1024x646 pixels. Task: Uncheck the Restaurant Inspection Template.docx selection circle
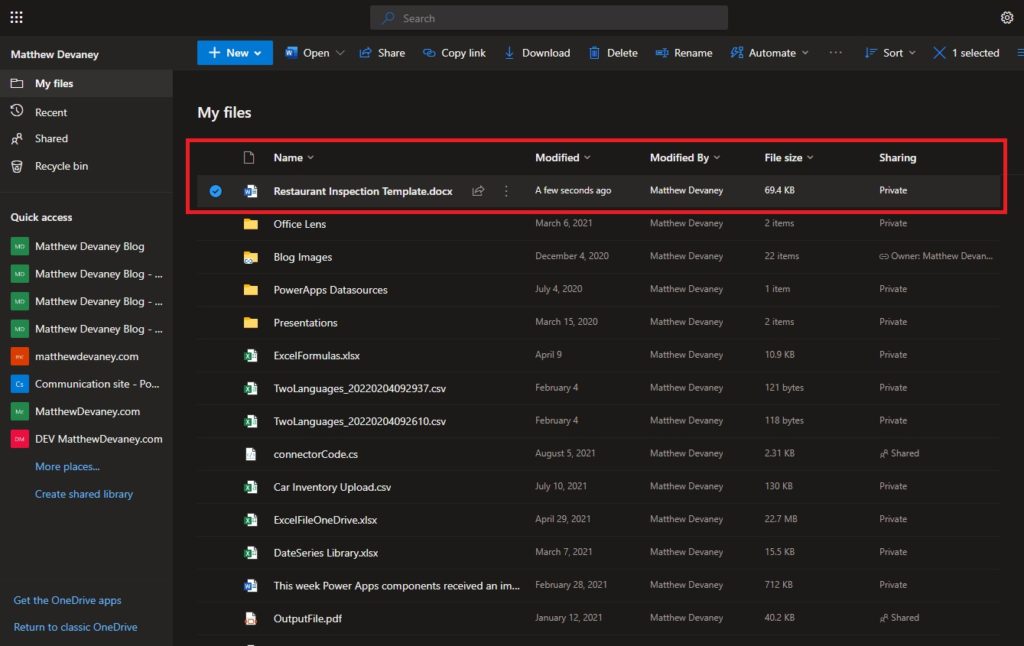point(216,191)
